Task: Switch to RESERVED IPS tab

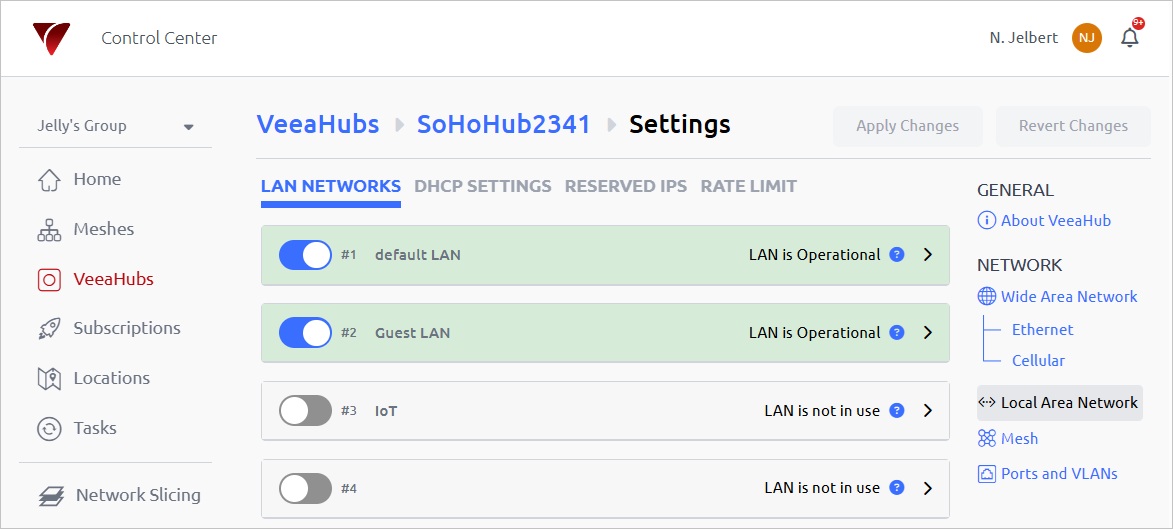Action: (625, 186)
